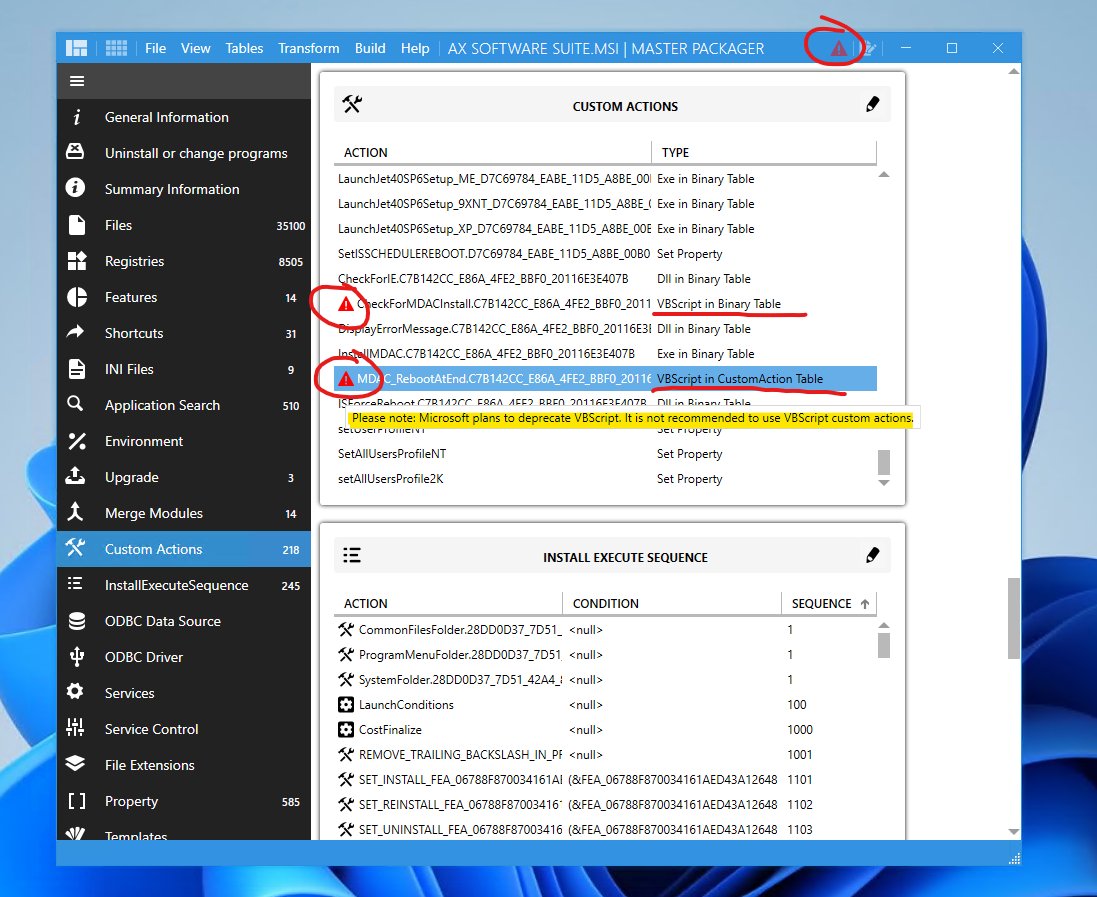The image size is (1097, 897).
Task: Open General Information icon in sidebar
Action: tap(76, 117)
